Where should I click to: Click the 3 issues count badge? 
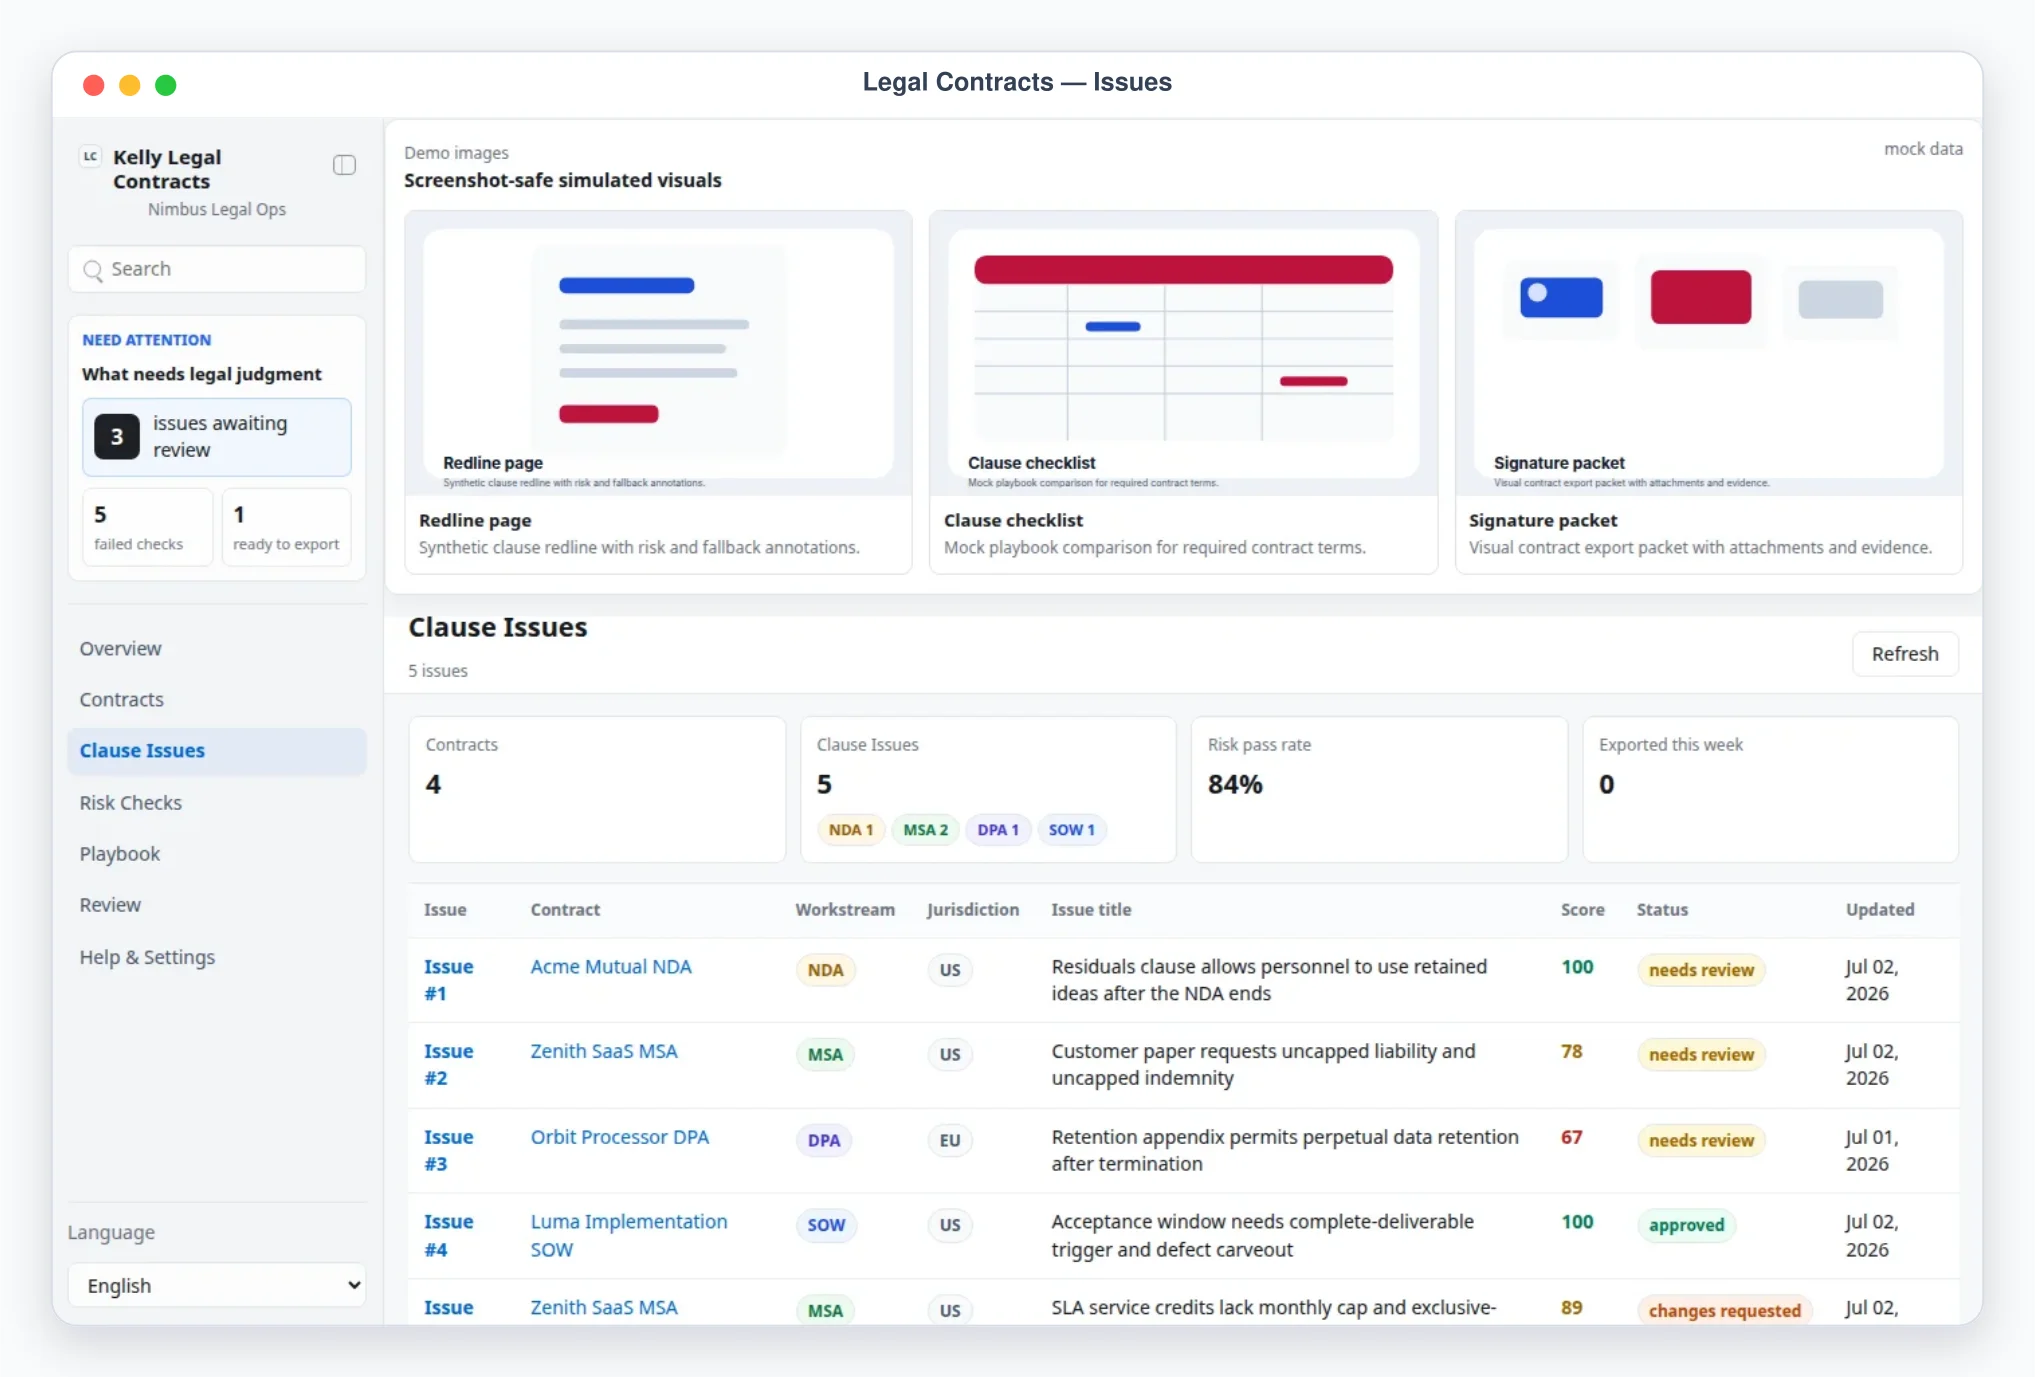[117, 437]
